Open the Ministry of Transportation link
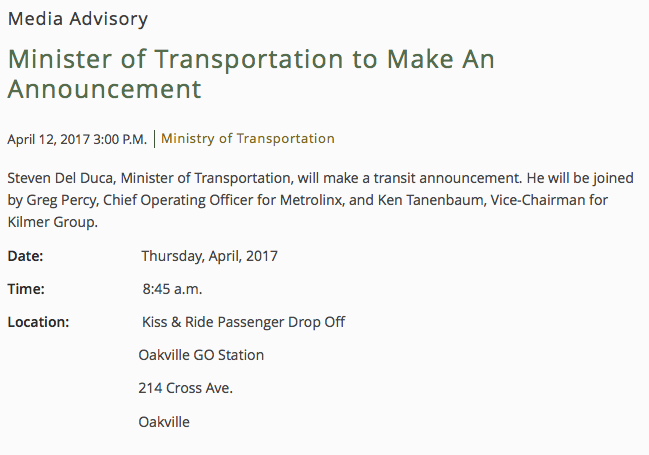The height and width of the screenshot is (455, 649). click(248, 139)
